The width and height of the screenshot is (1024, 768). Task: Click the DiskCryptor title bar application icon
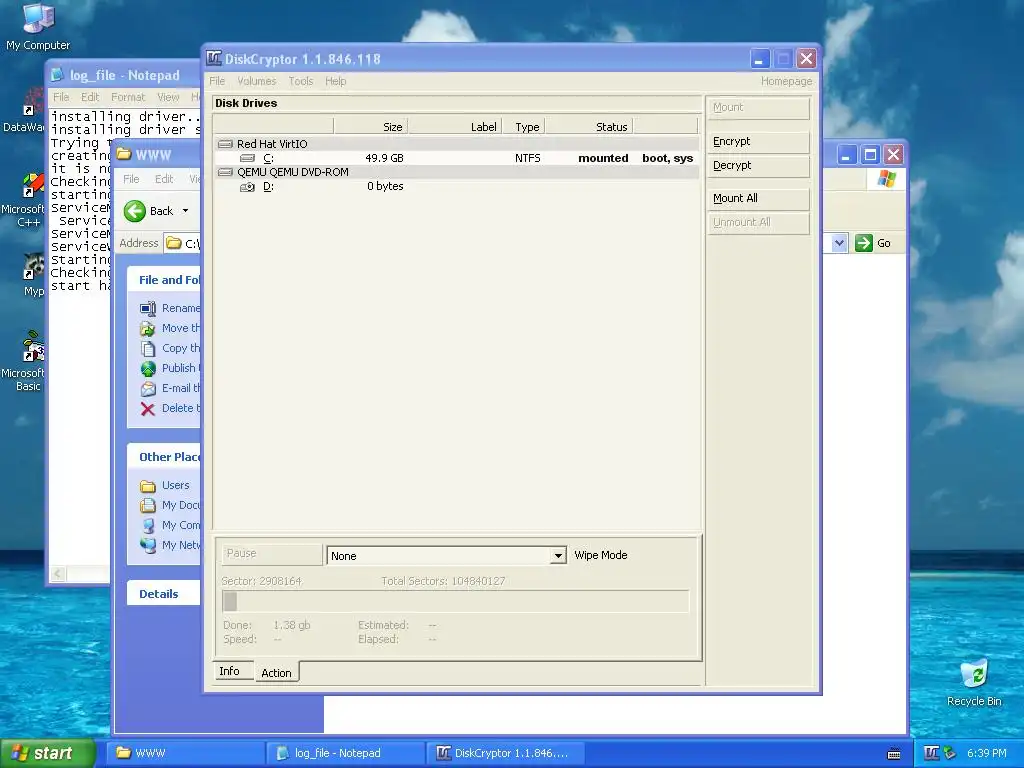pos(214,59)
